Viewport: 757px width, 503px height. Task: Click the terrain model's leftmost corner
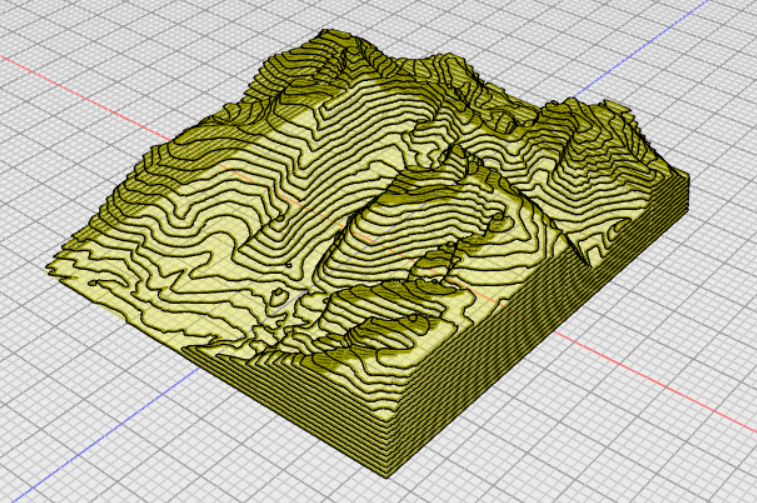pyautogui.click(x=52, y=268)
